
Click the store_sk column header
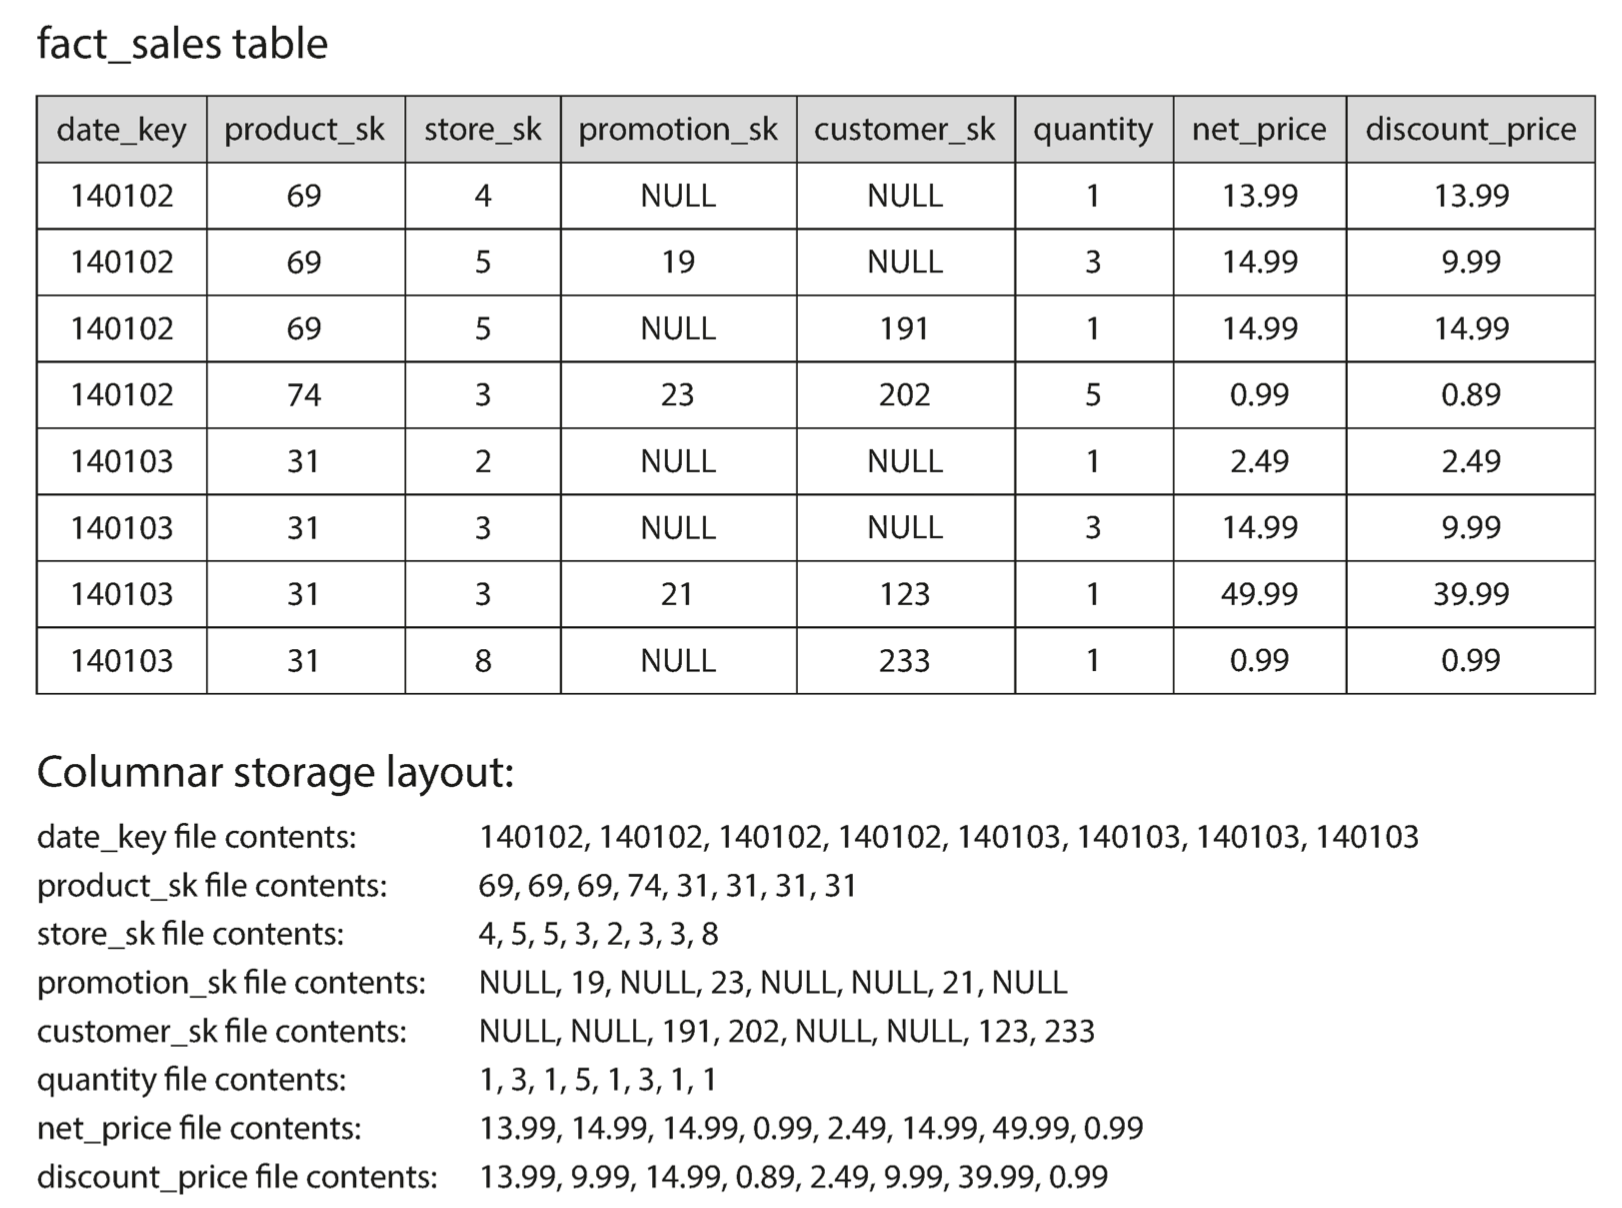(x=483, y=129)
